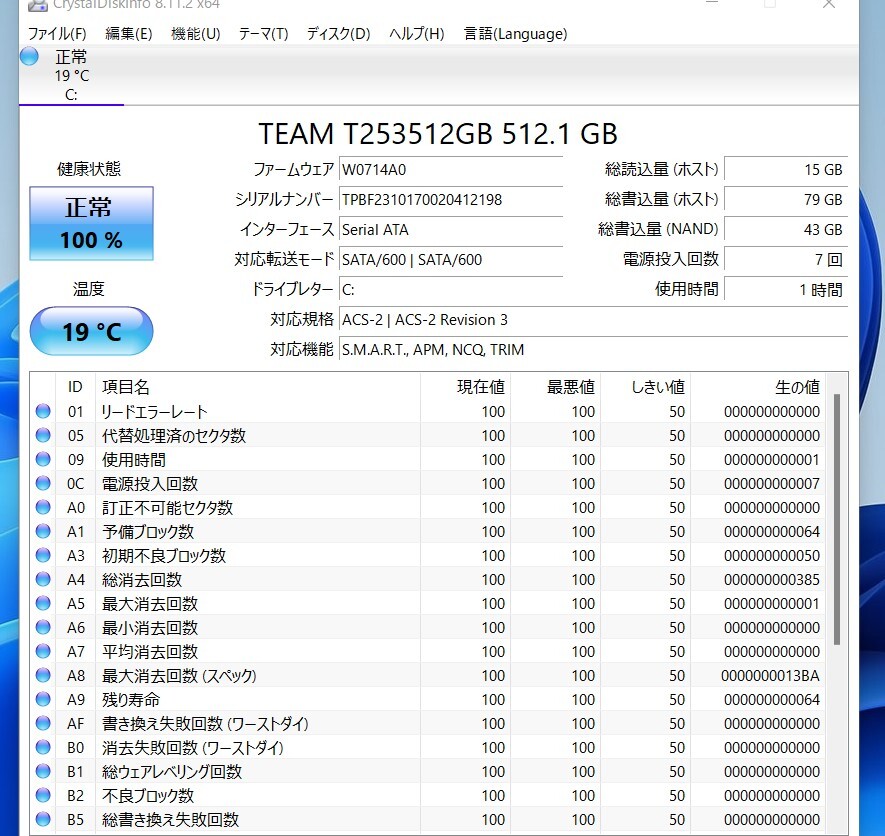Open the ディスク(D) menu
Image resolution: width=885 pixels, height=836 pixels.
point(338,34)
